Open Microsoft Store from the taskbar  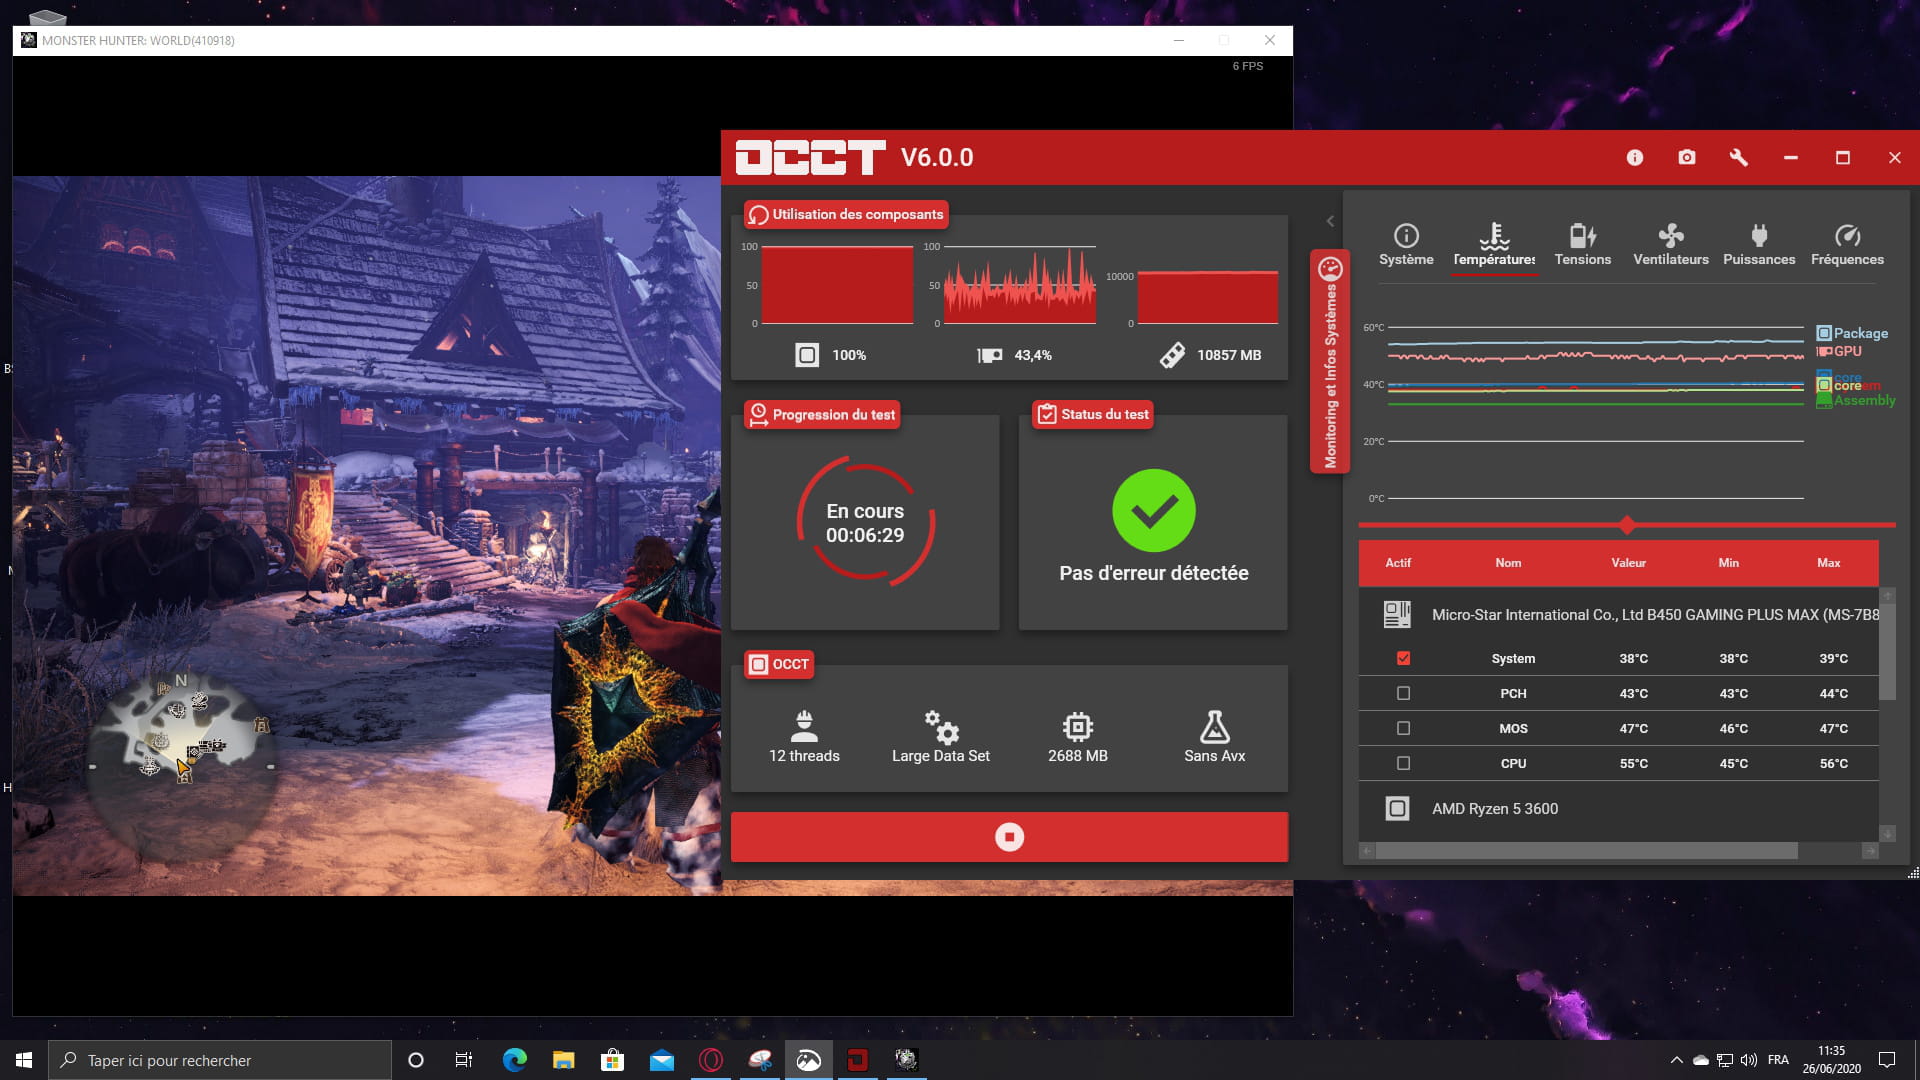coord(612,1060)
